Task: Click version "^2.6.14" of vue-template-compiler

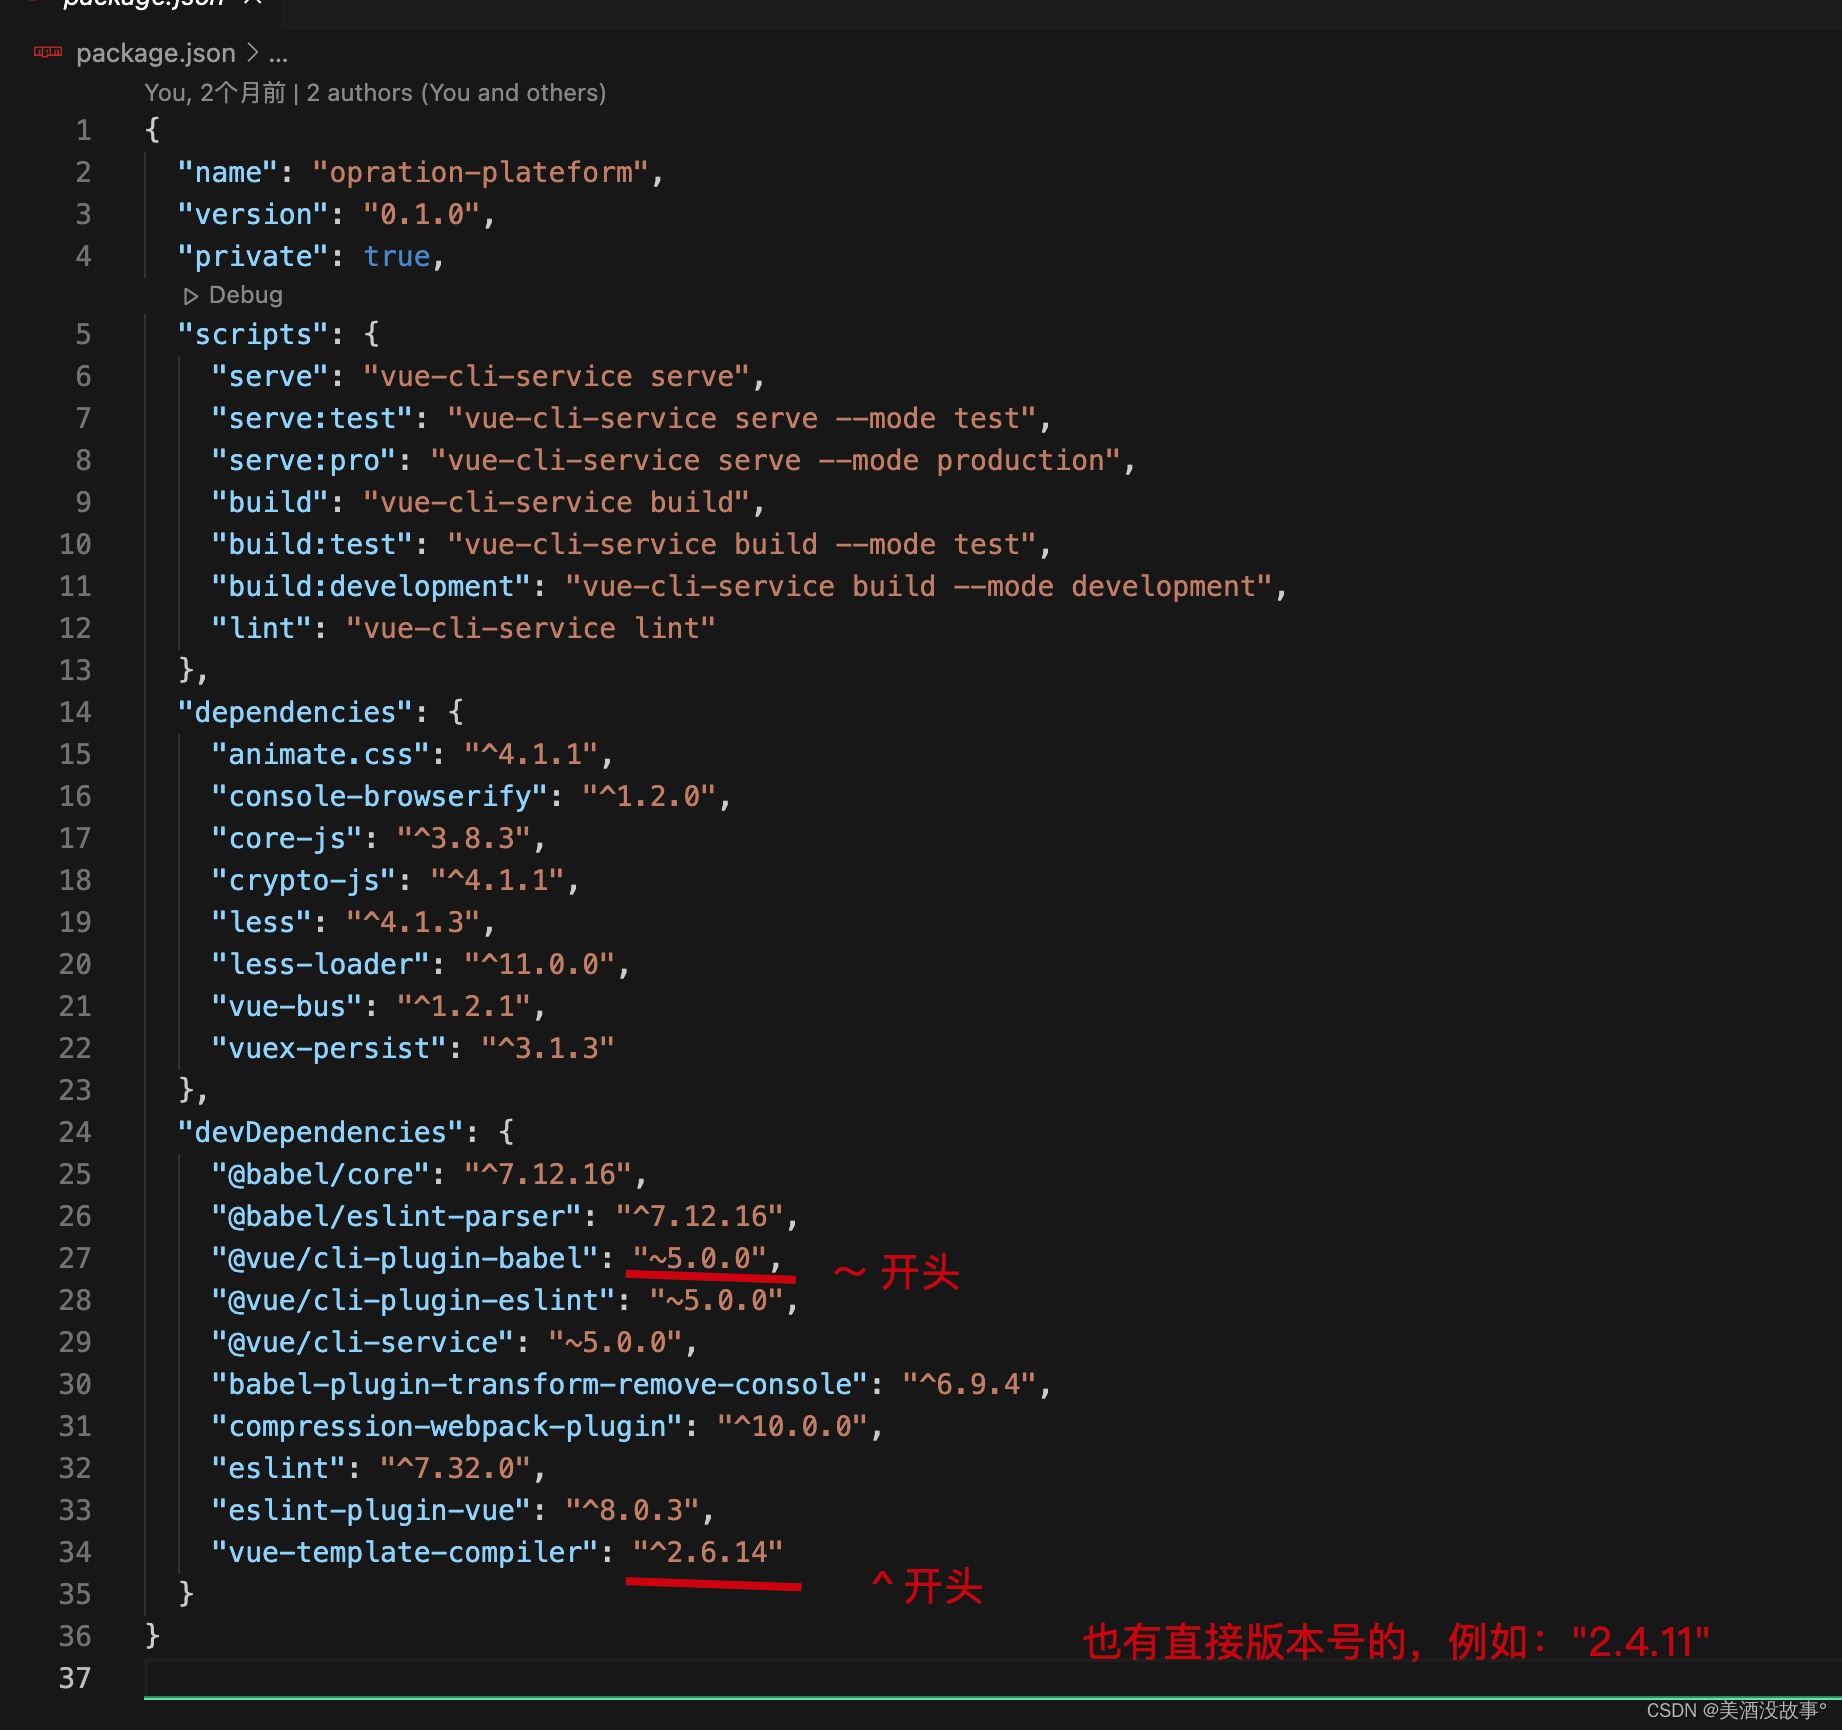Action: (709, 1552)
